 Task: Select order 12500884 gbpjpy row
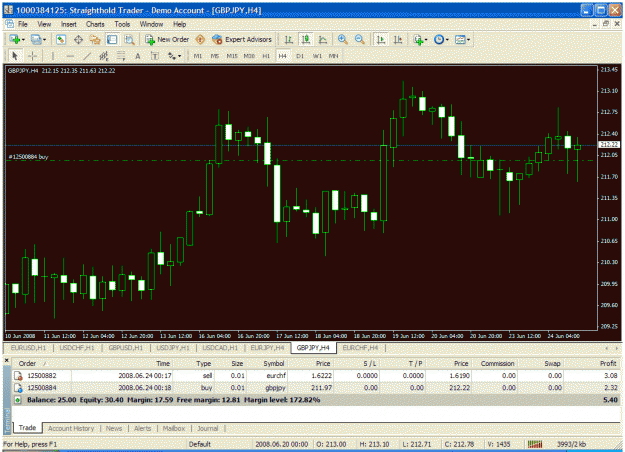(317, 388)
